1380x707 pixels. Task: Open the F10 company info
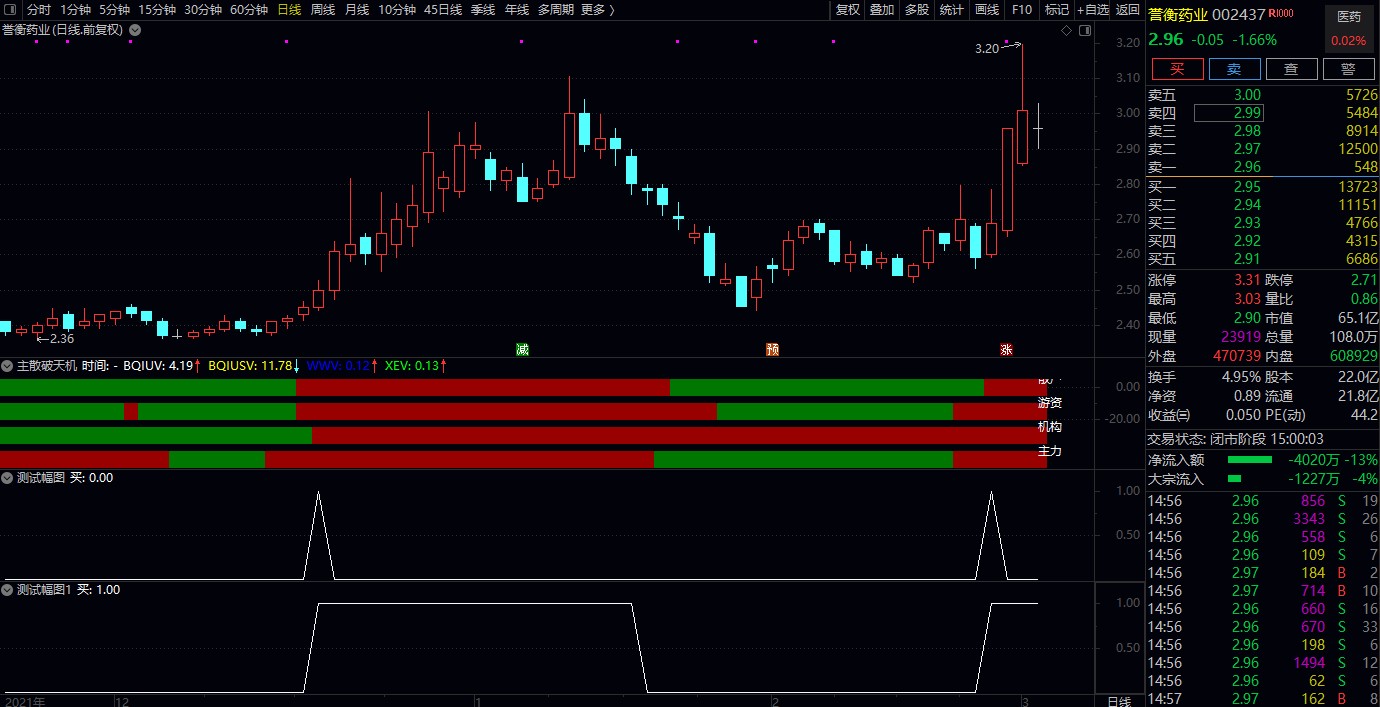click(x=1021, y=10)
